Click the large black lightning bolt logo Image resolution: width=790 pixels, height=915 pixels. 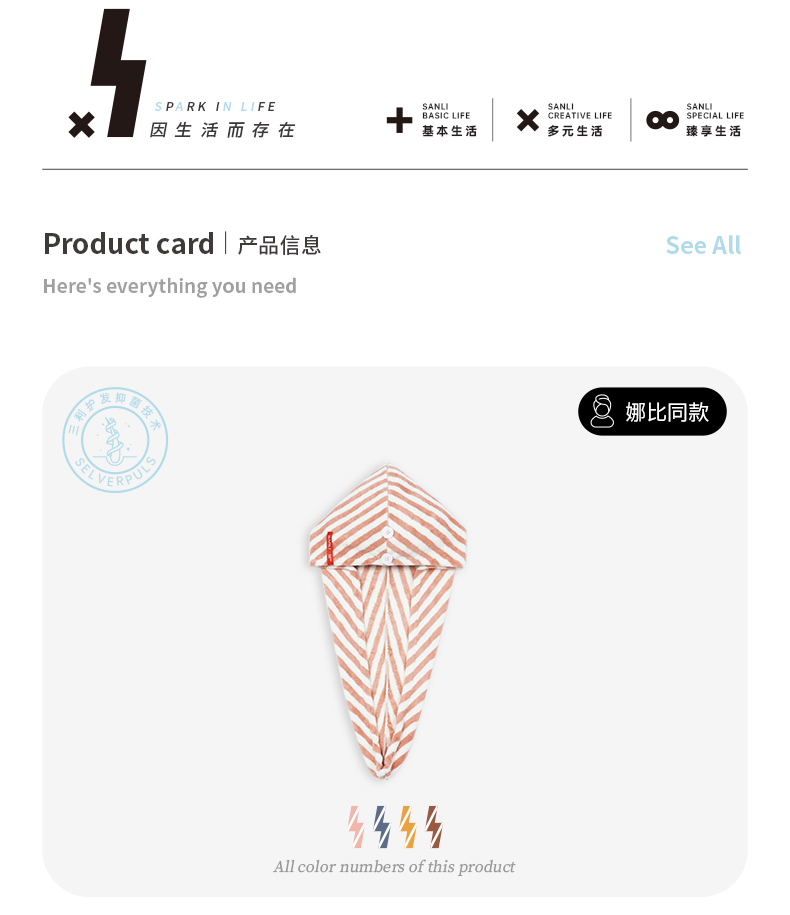tap(118, 72)
